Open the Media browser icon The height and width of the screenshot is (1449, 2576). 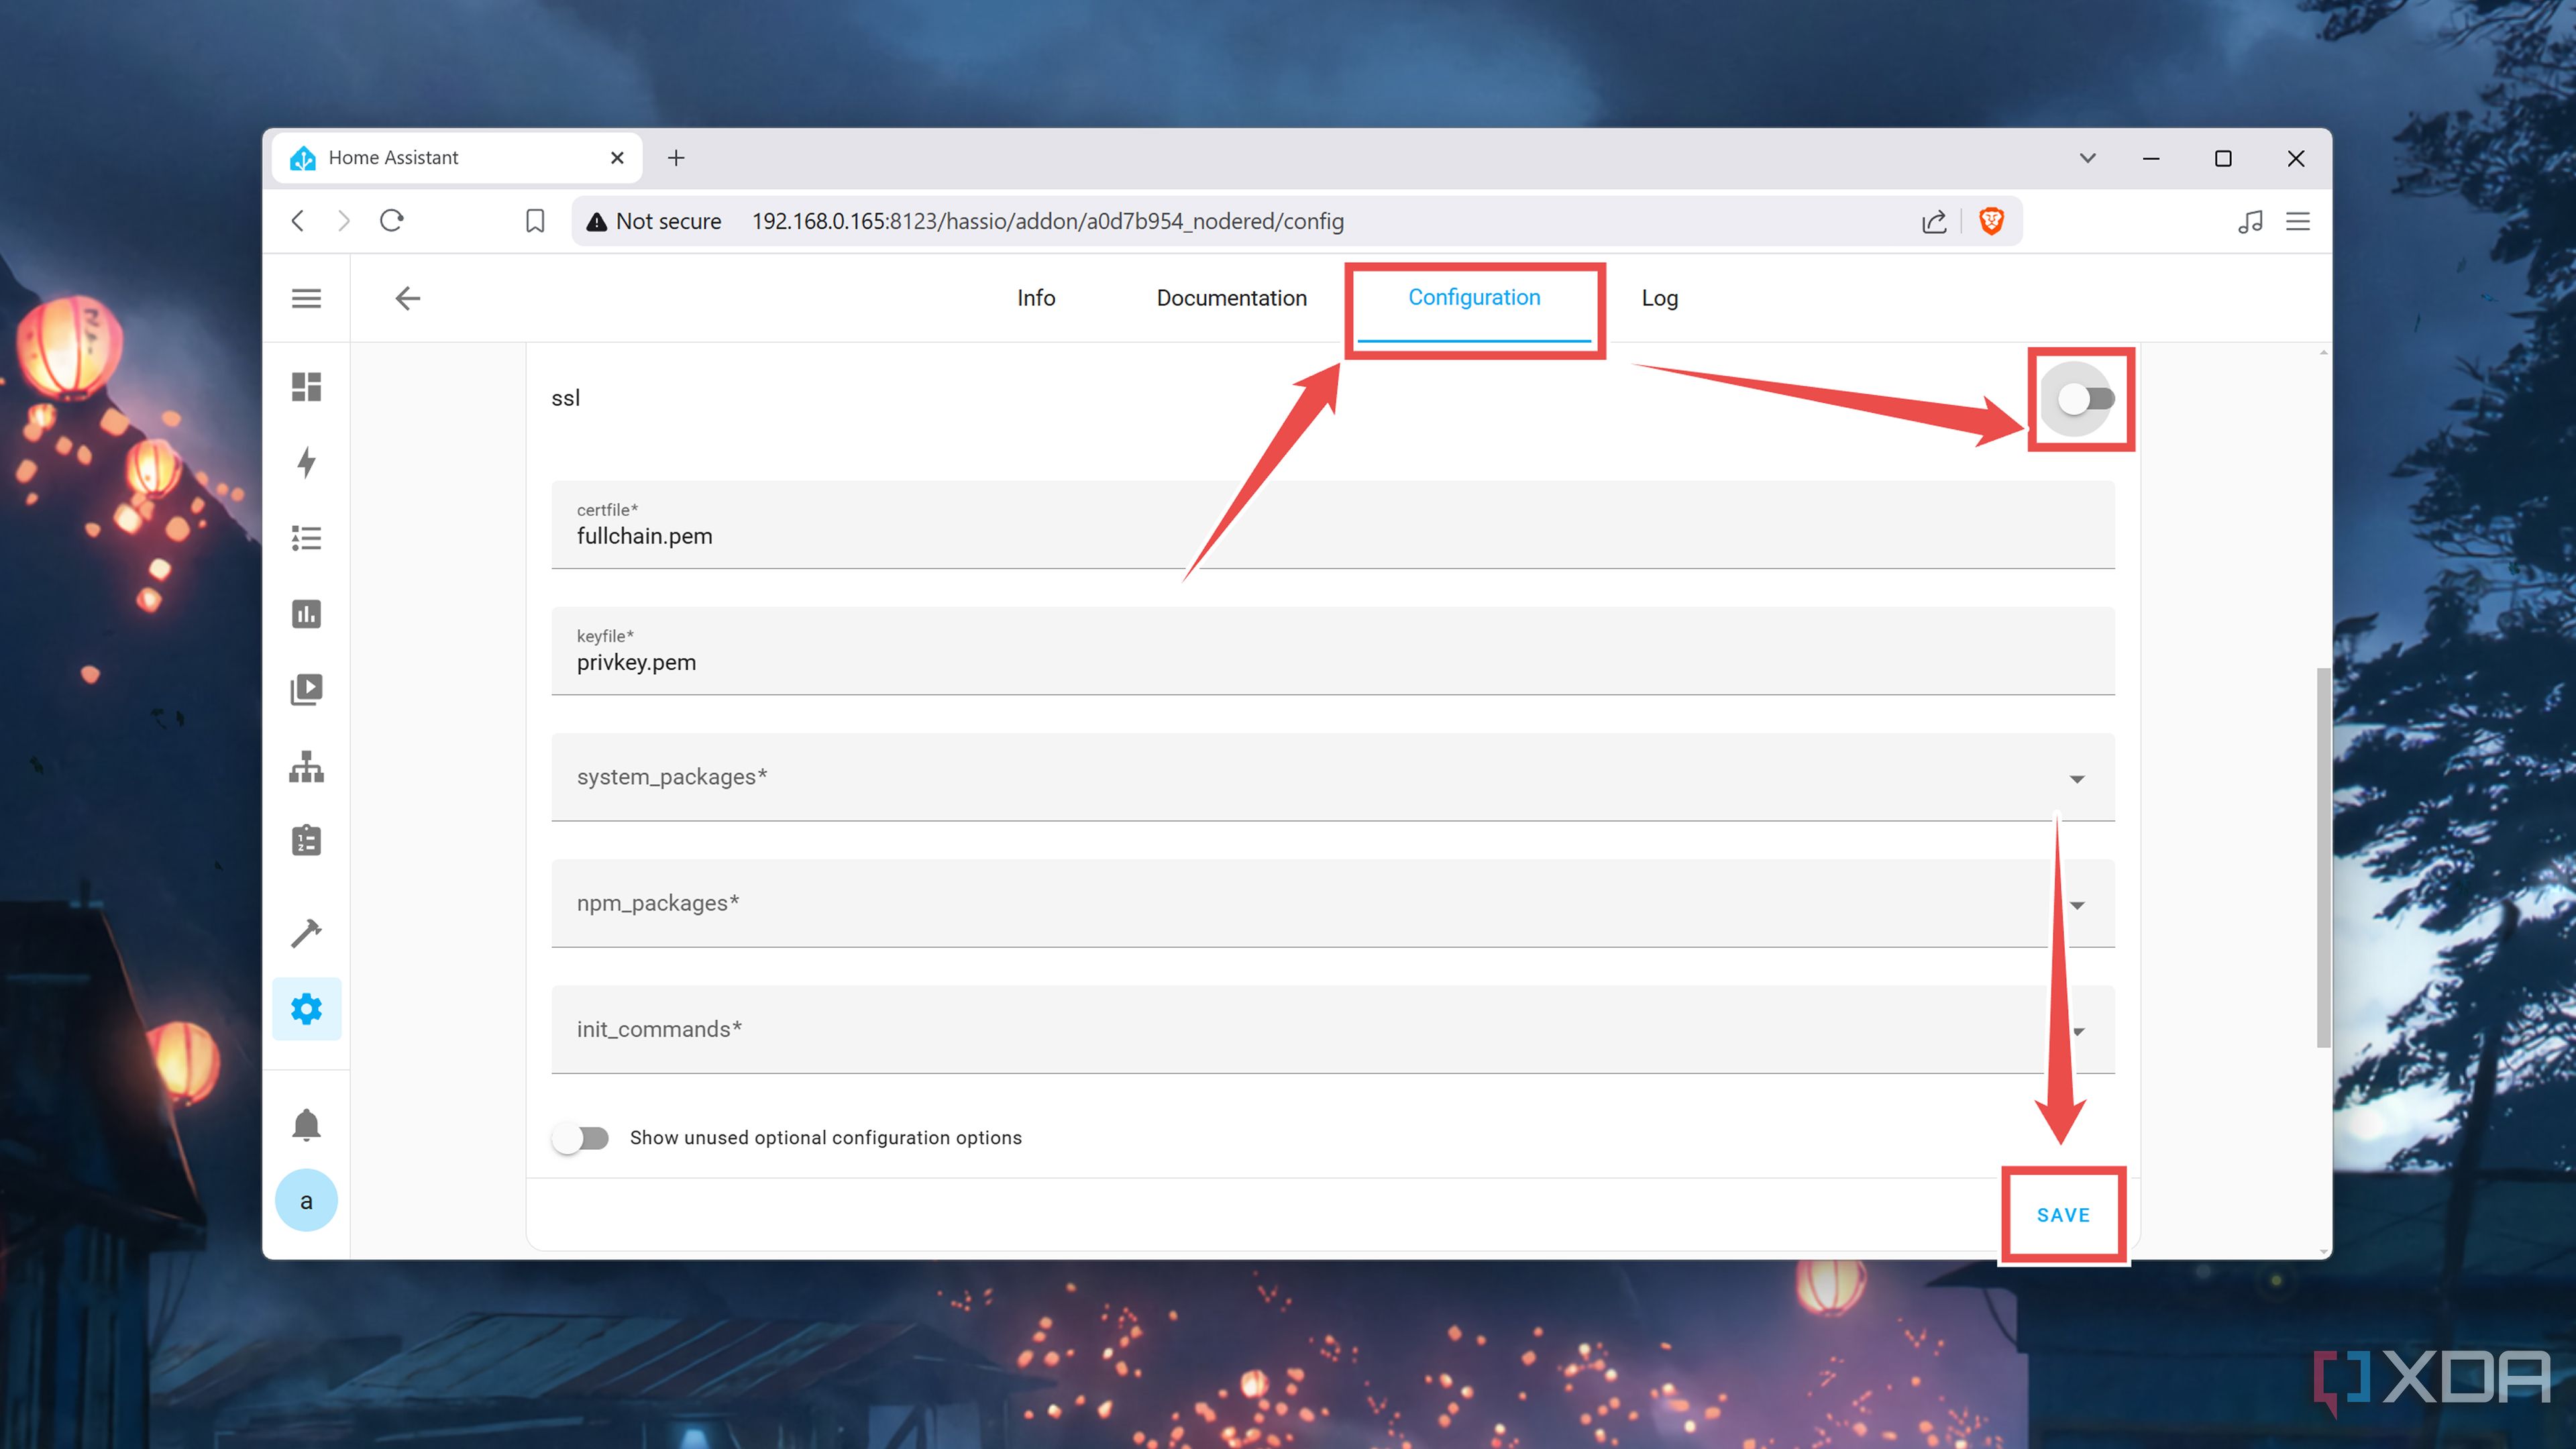(307, 688)
